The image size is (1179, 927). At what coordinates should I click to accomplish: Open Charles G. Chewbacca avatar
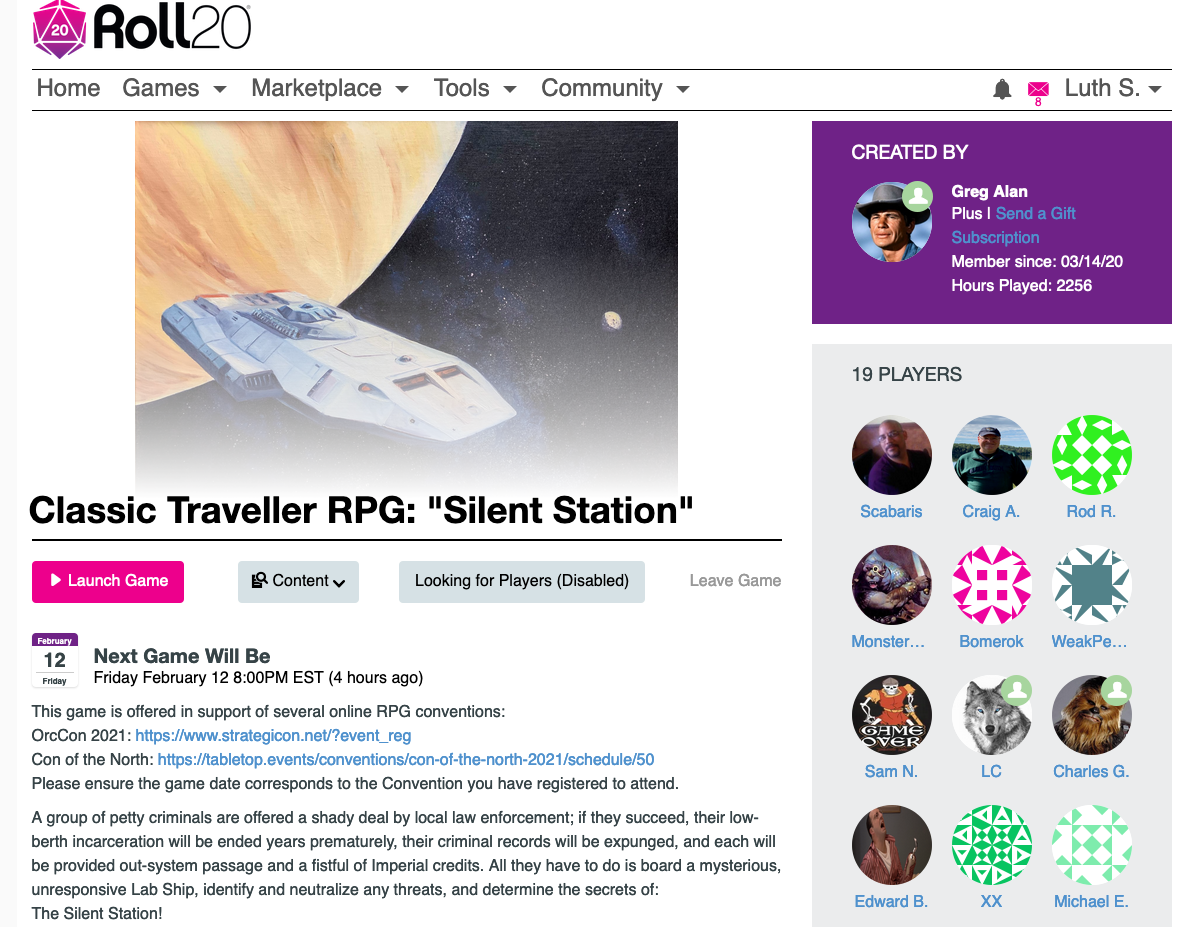pos(1091,715)
